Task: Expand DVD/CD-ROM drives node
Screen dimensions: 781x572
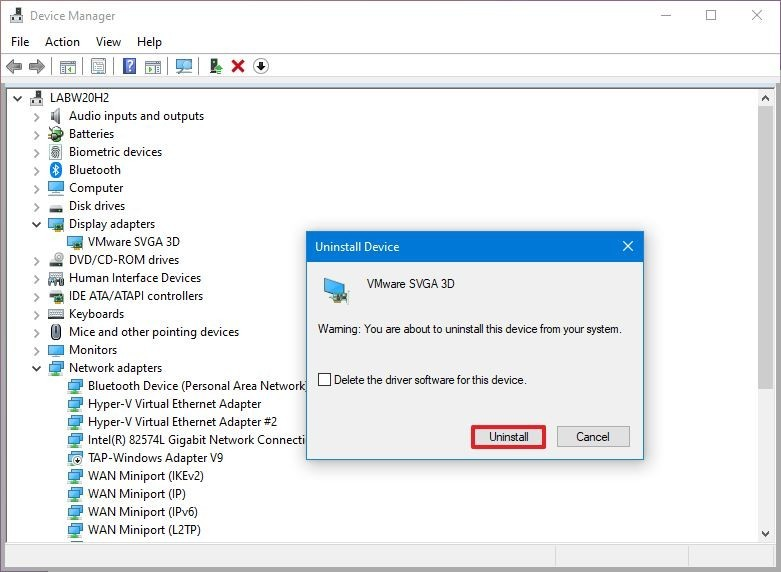Action: (36, 260)
